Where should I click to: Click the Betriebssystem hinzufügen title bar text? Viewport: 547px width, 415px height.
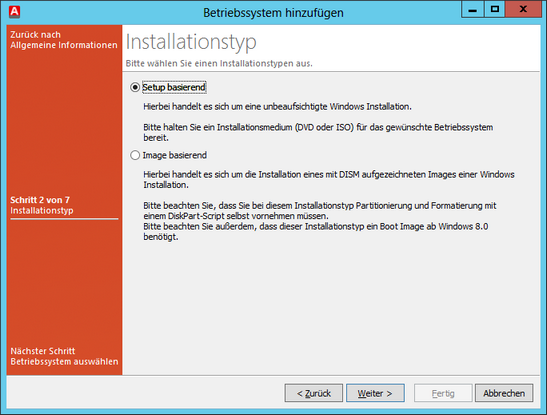tap(273, 13)
